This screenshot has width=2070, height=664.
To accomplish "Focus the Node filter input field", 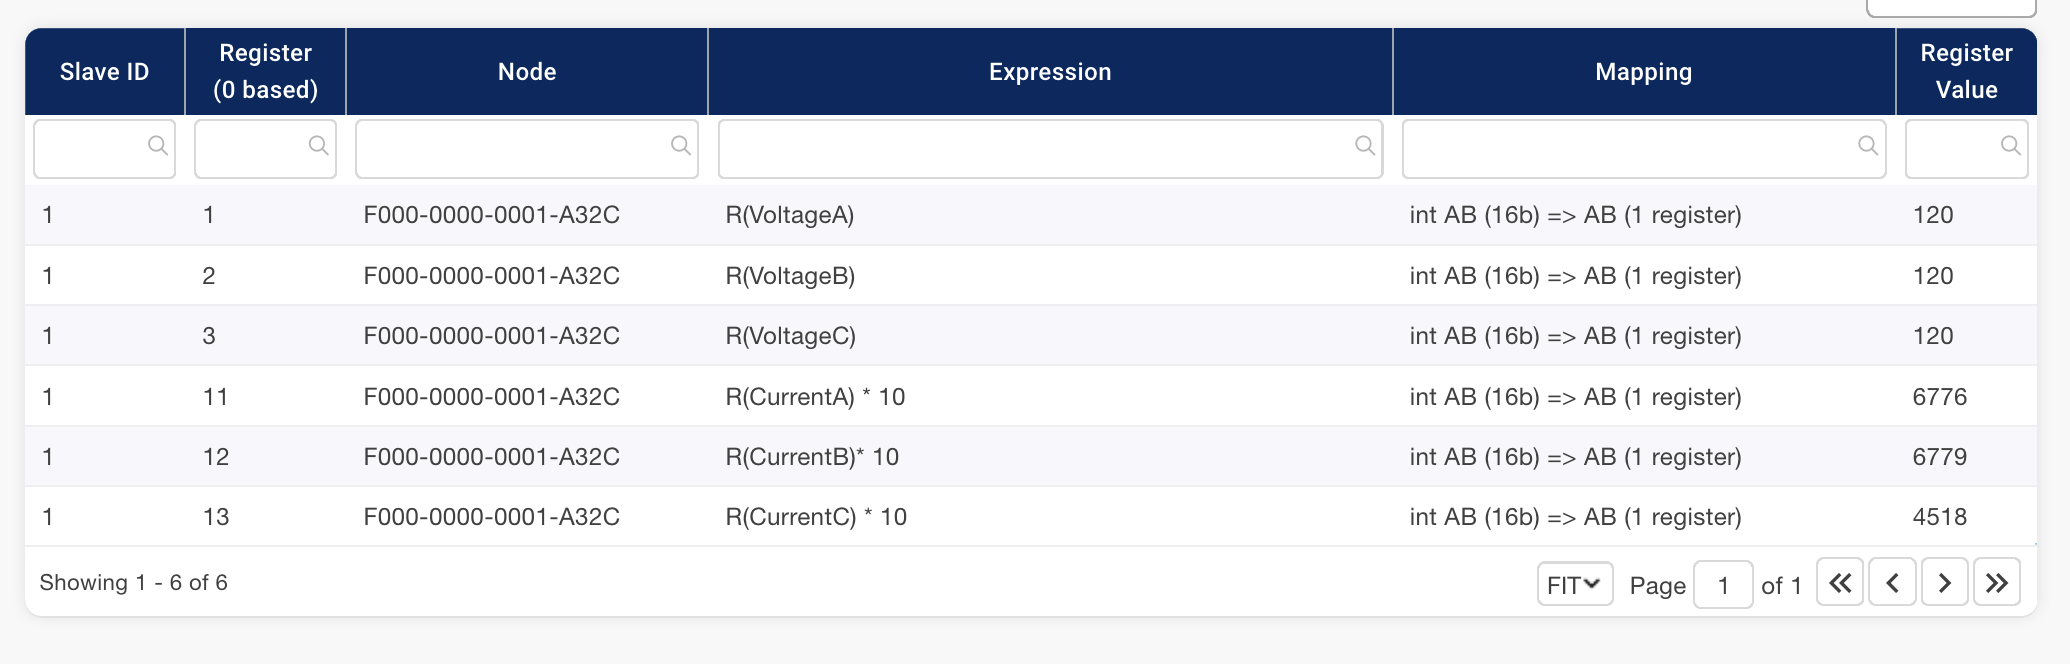I will [512, 149].
